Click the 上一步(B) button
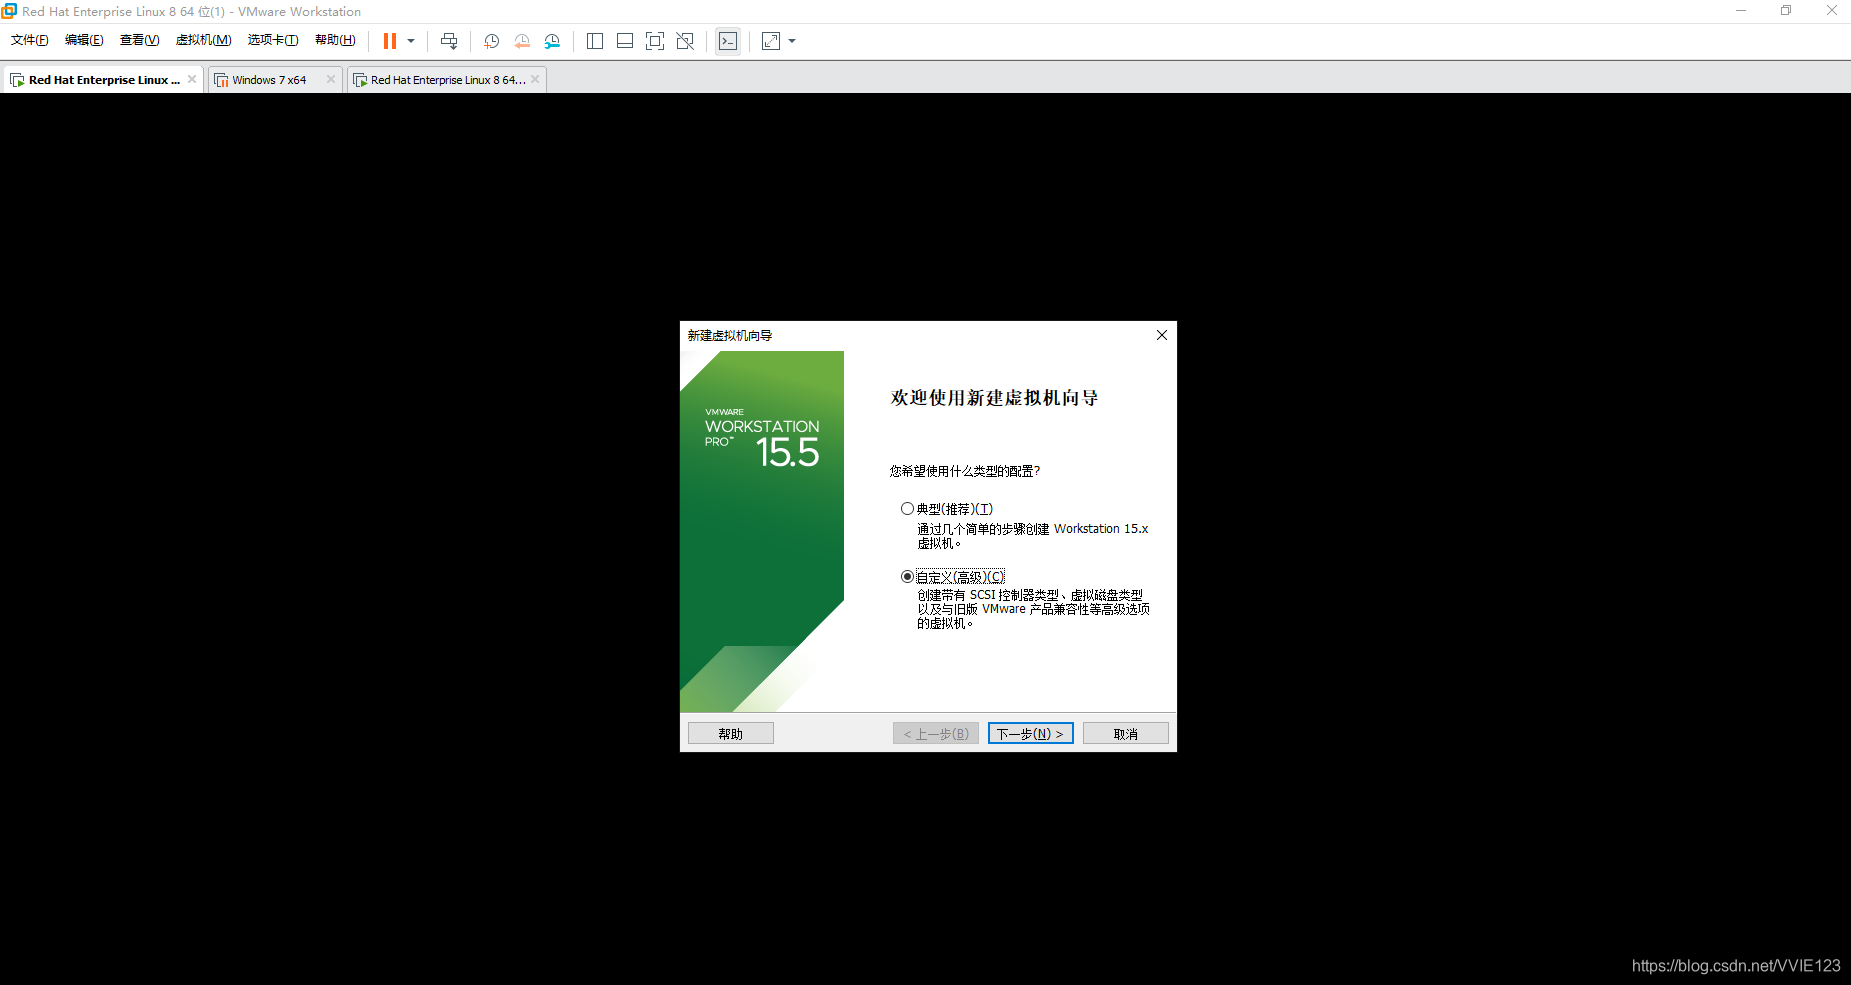This screenshot has height=985, width=1851. pos(936,733)
